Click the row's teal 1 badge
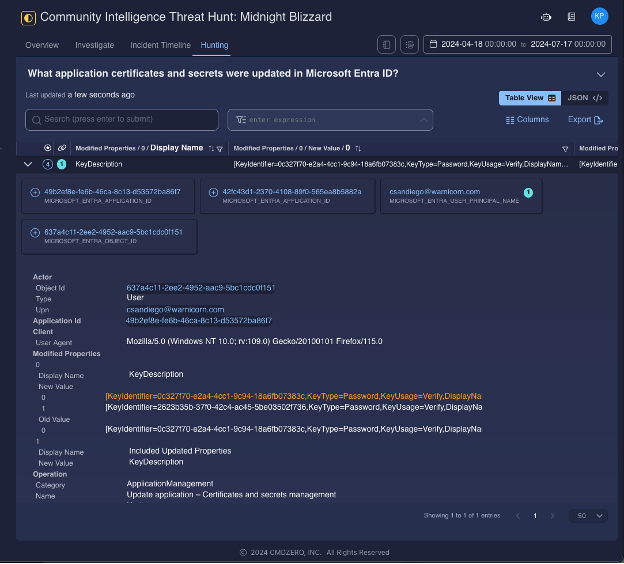The height and width of the screenshot is (564, 624). (61, 164)
